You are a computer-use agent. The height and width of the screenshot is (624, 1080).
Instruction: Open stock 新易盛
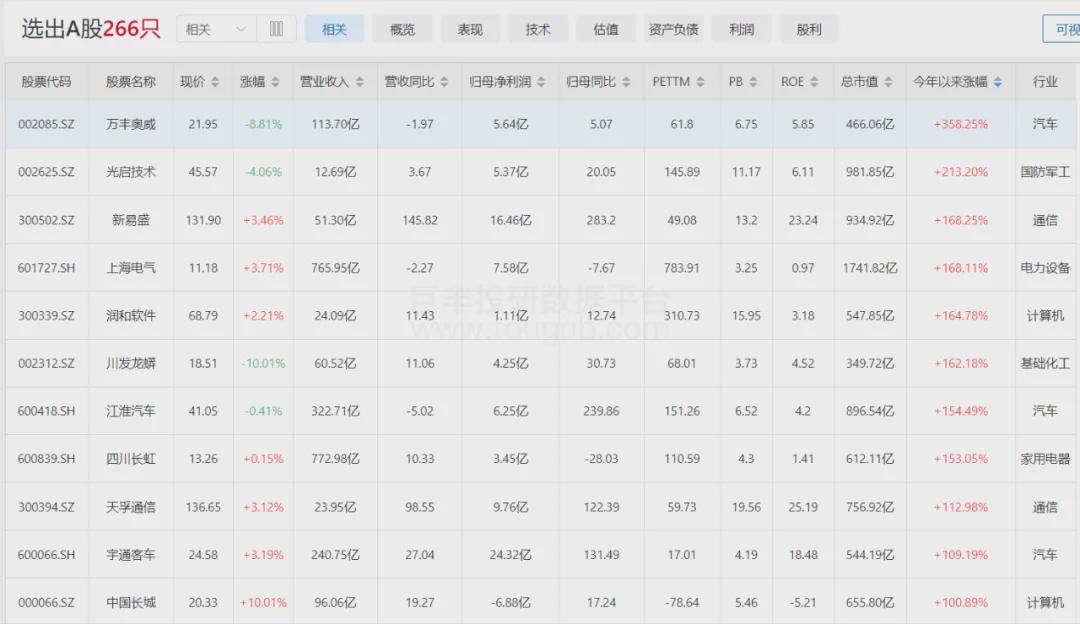(x=131, y=220)
